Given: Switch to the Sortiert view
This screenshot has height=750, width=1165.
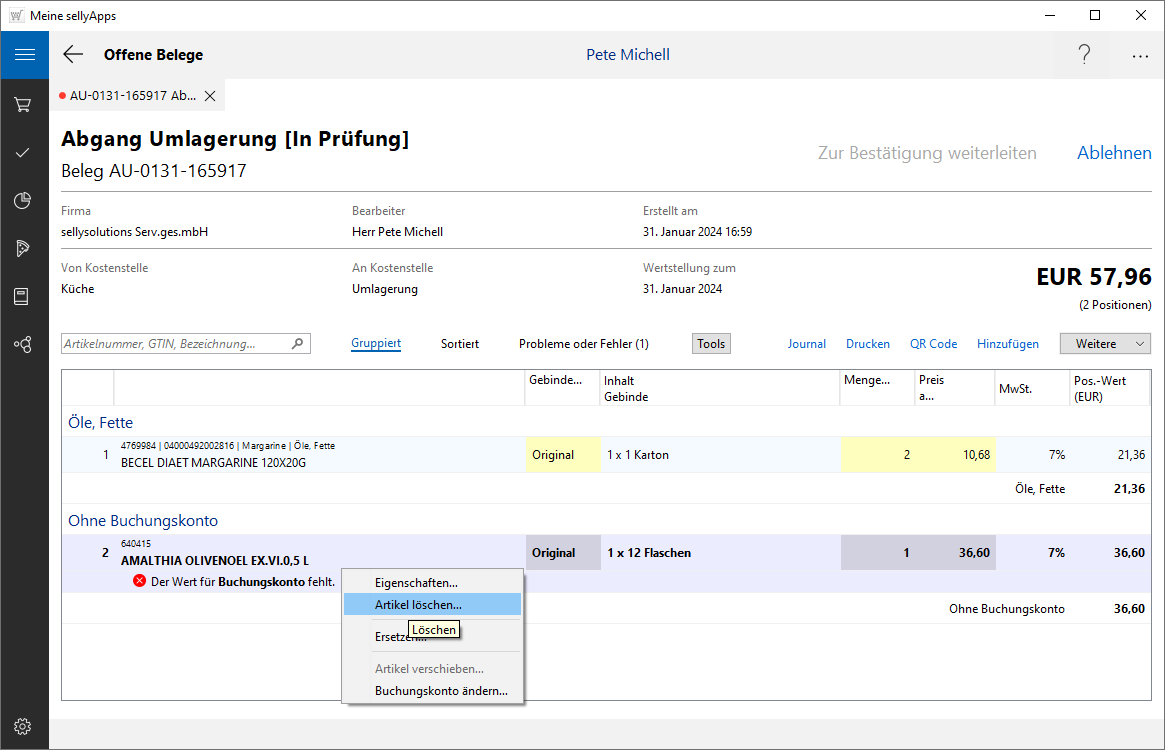Looking at the screenshot, I should 460,344.
